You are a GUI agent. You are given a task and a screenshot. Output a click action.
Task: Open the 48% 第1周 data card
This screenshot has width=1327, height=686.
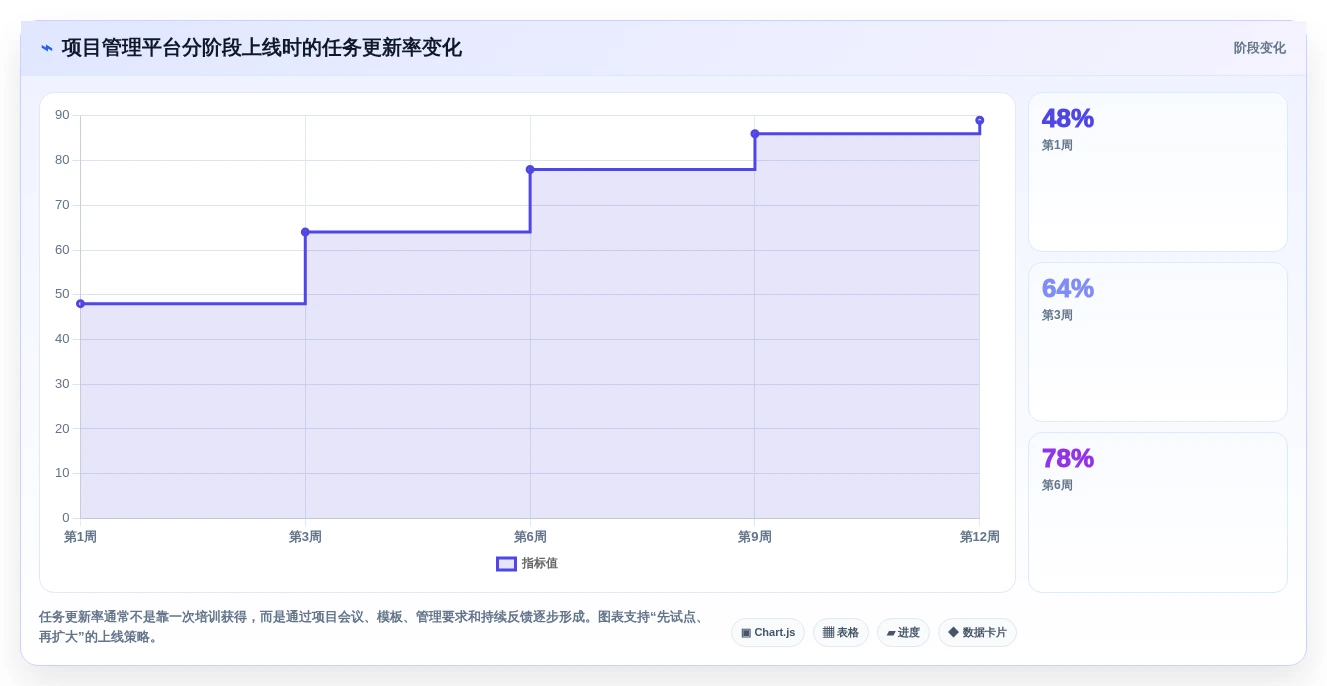(x=1158, y=172)
